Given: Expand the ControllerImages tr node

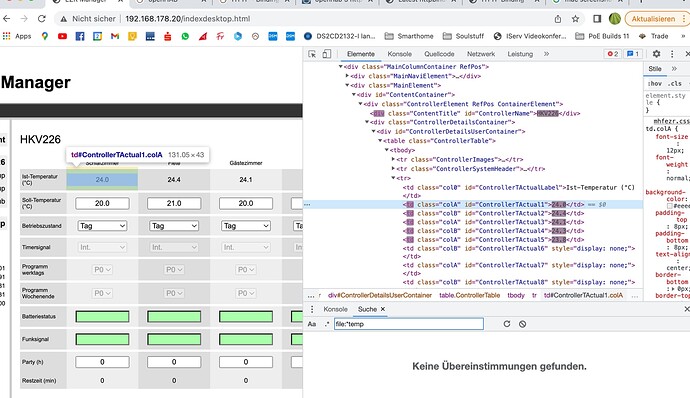Looking at the screenshot, I should [x=393, y=159].
